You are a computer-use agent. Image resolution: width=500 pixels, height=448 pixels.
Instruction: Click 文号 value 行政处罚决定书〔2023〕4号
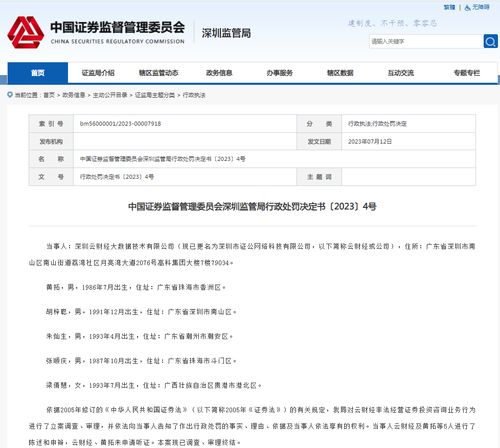click(x=117, y=177)
